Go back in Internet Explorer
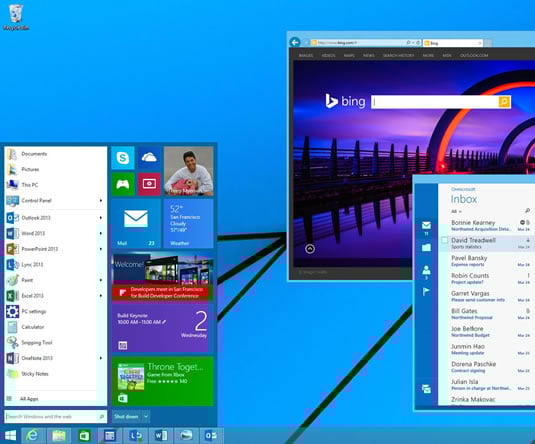This screenshot has width=535, height=444. tap(295, 42)
